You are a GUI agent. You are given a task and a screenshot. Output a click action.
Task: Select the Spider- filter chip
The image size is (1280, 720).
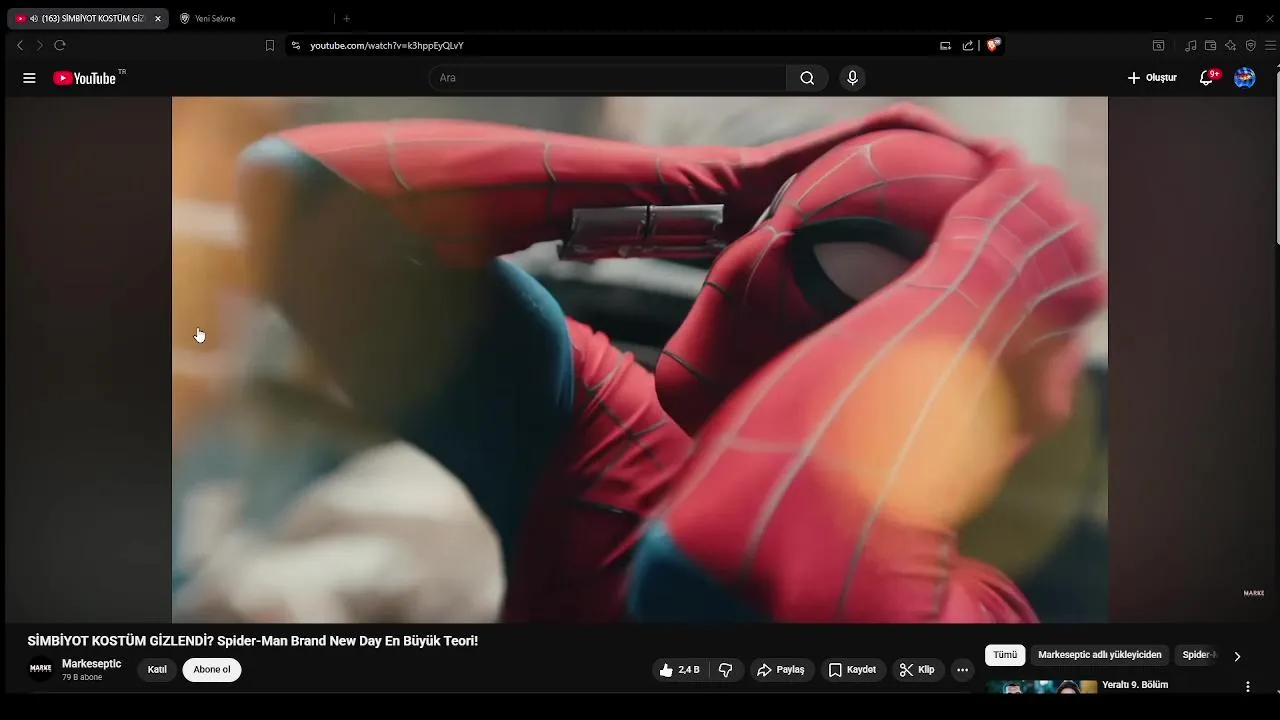pyautogui.click(x=1198, y=655)
